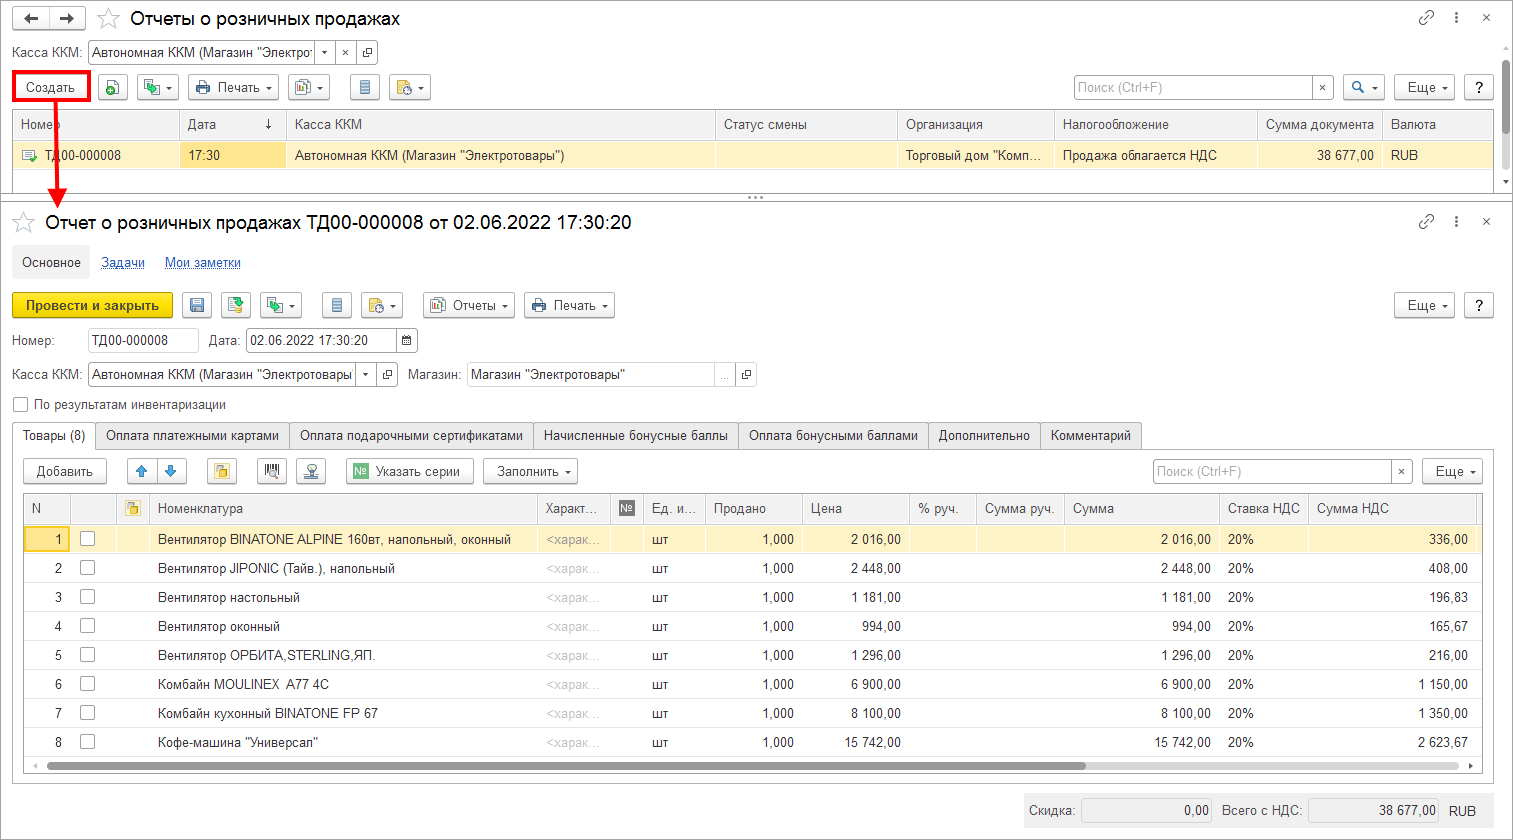This screenshot has width=1513, height=840.
Task: Search goods by barcode icon
Action: pyautogui.click(x=271, y=472)
